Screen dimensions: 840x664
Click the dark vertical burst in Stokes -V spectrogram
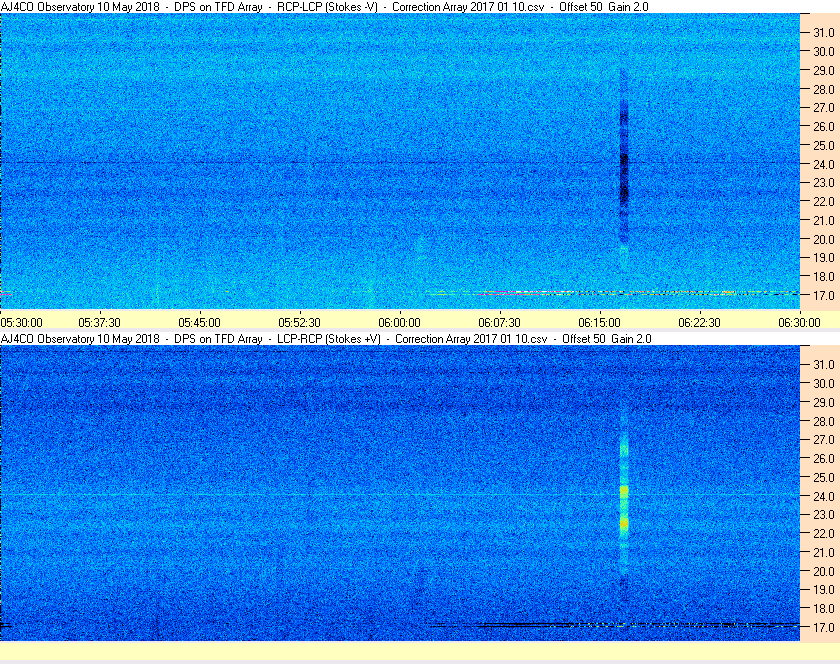(624, 158)
